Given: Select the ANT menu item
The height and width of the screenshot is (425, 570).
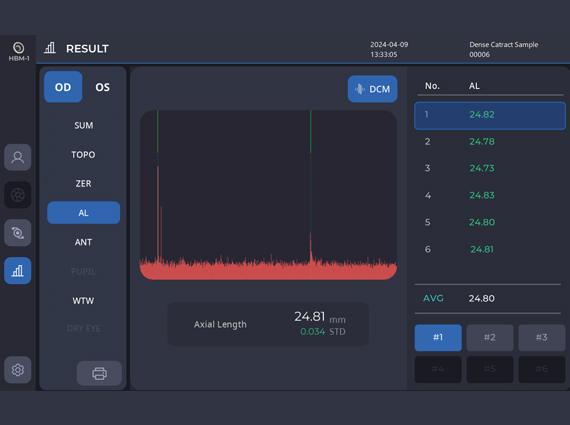Looking at the screenshot, I should click(83, 242).
